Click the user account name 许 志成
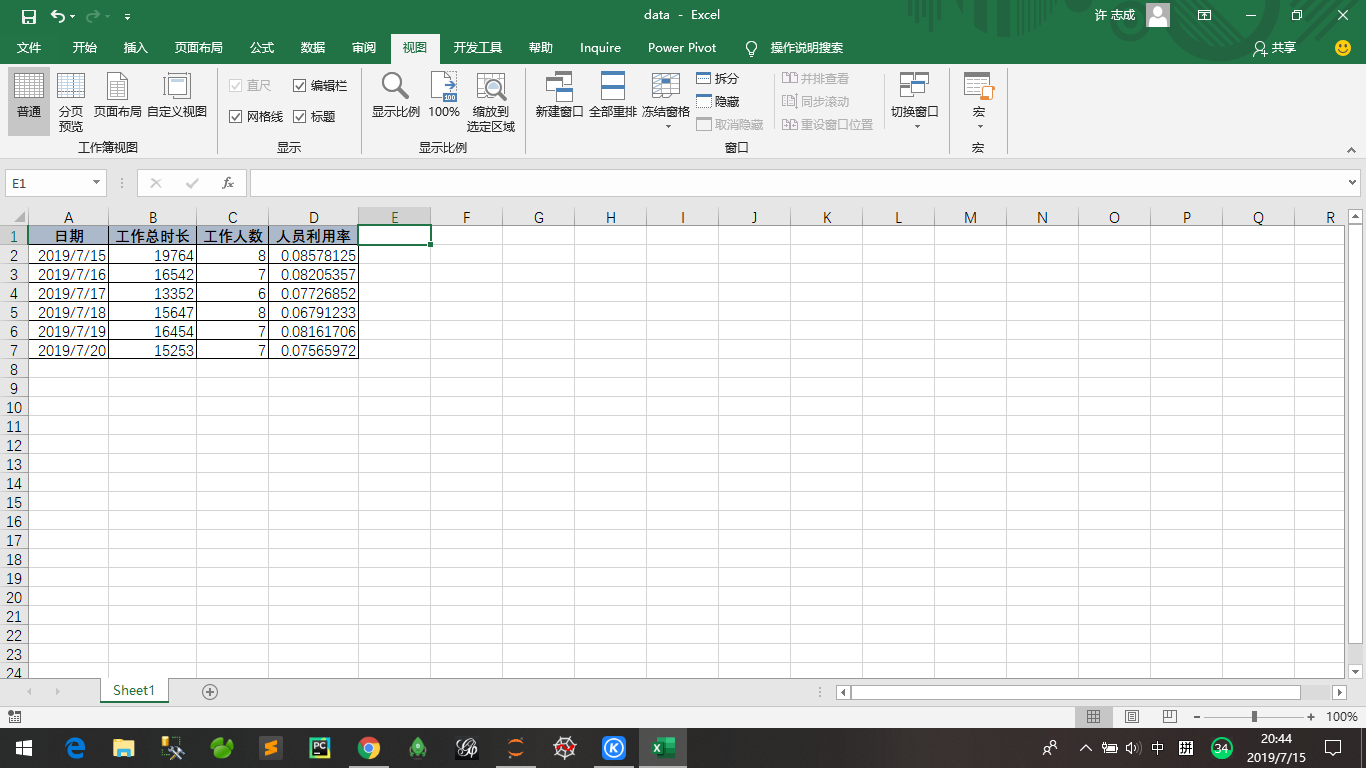This screenshot has height=768, width=1366. pyautogui.click(x=1115, y=15)
